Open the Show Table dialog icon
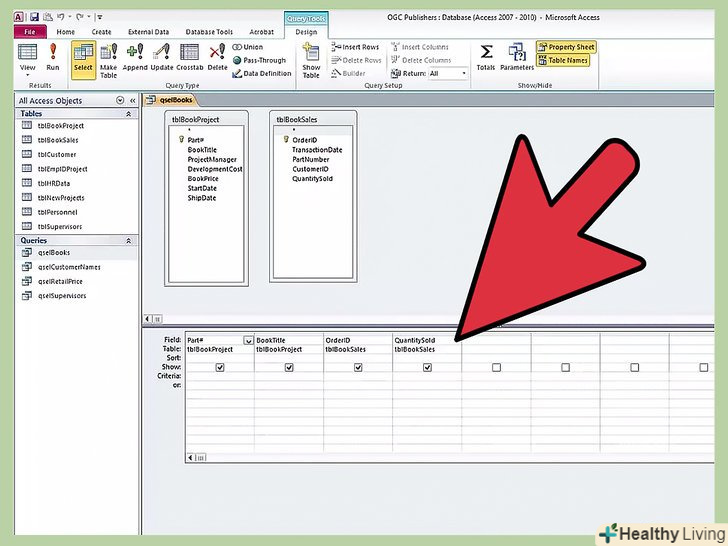Screen dimensions: 728x546 coord(311,57)
